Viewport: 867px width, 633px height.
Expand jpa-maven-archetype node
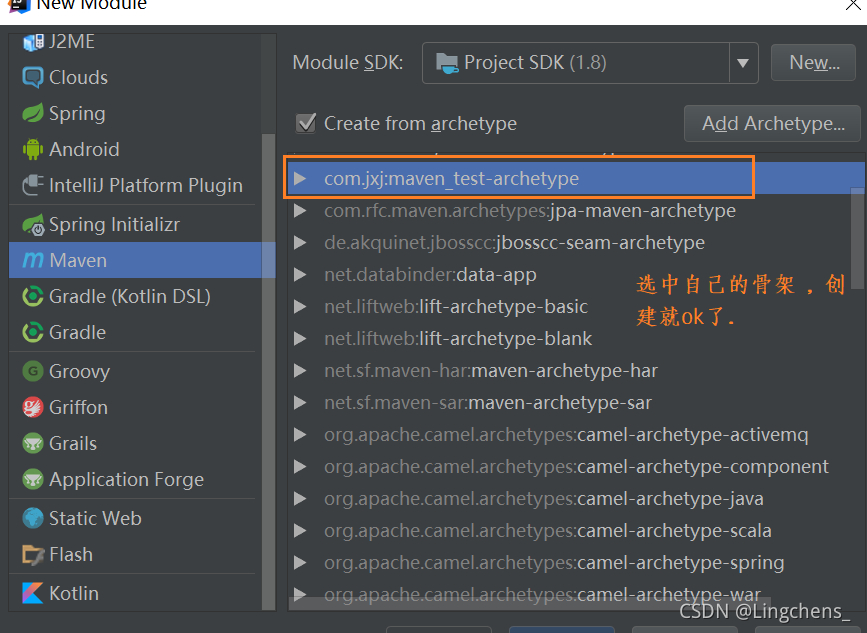[300, 211]
